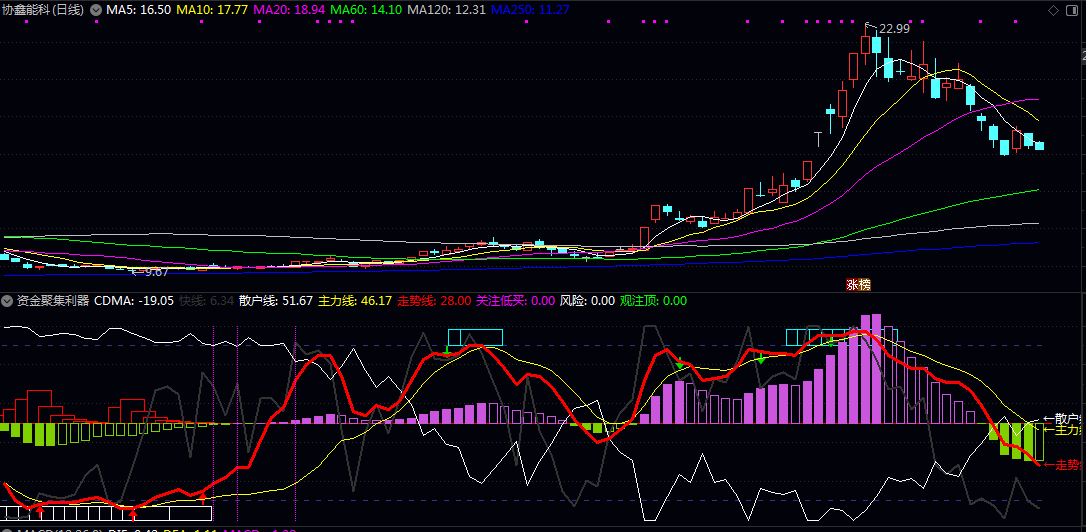
Task: Select the 走势线 red value label
Action: tap(434, 301)
